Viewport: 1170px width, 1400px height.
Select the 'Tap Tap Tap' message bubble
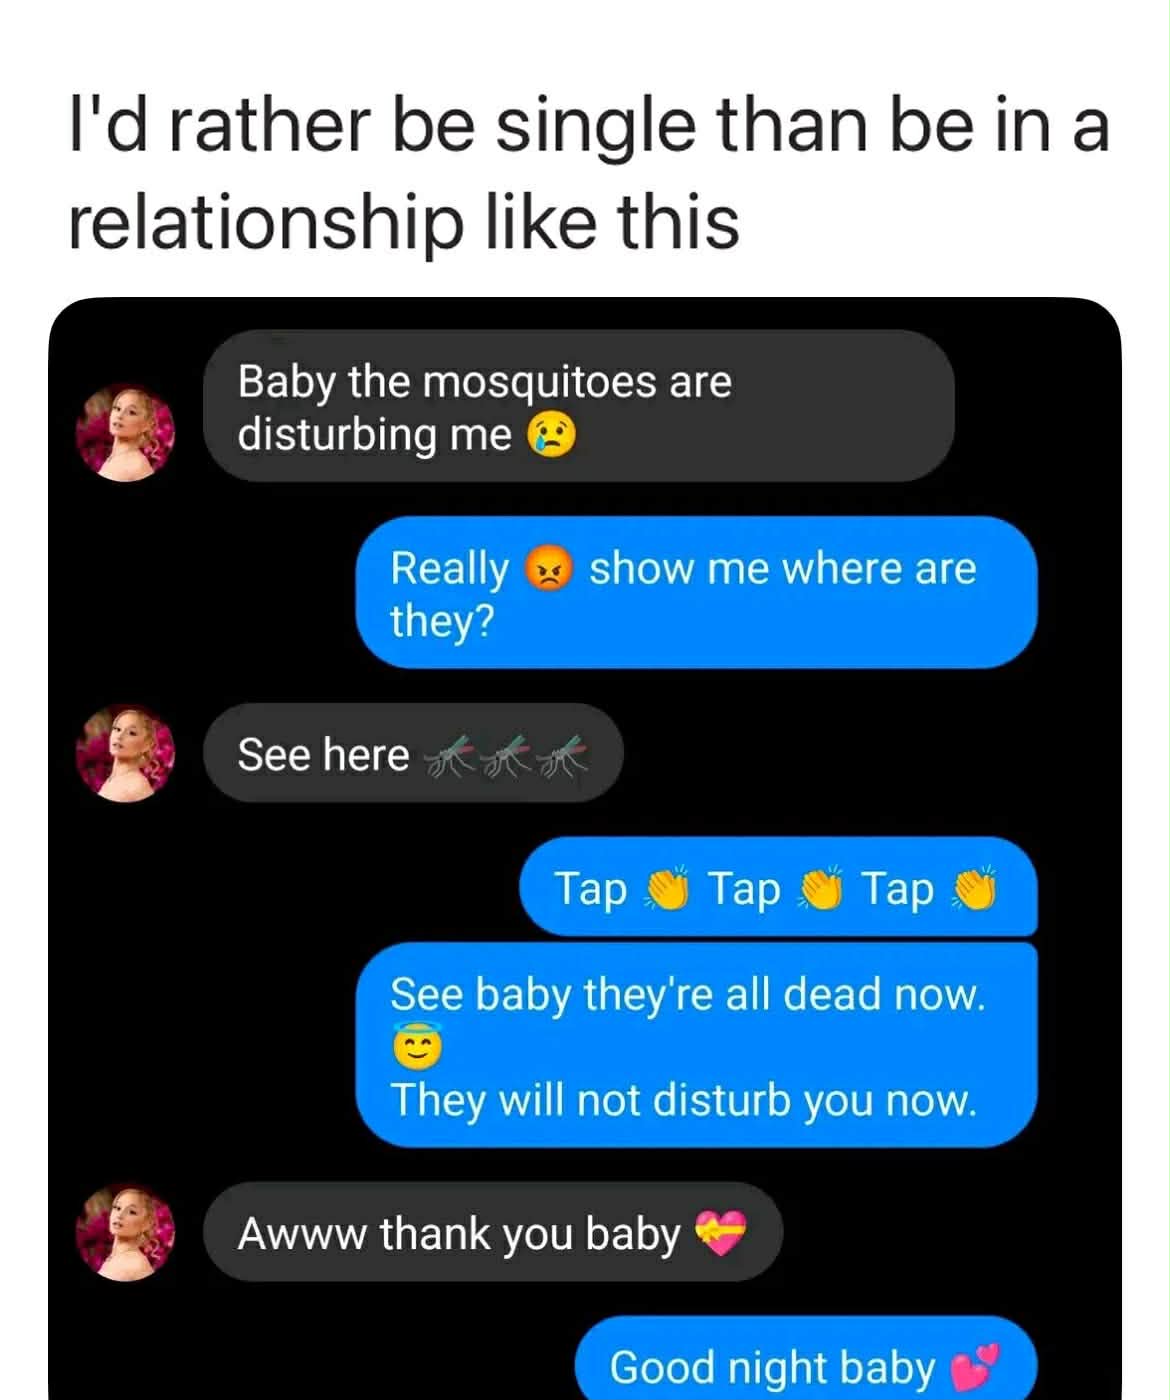coord(778,886)
